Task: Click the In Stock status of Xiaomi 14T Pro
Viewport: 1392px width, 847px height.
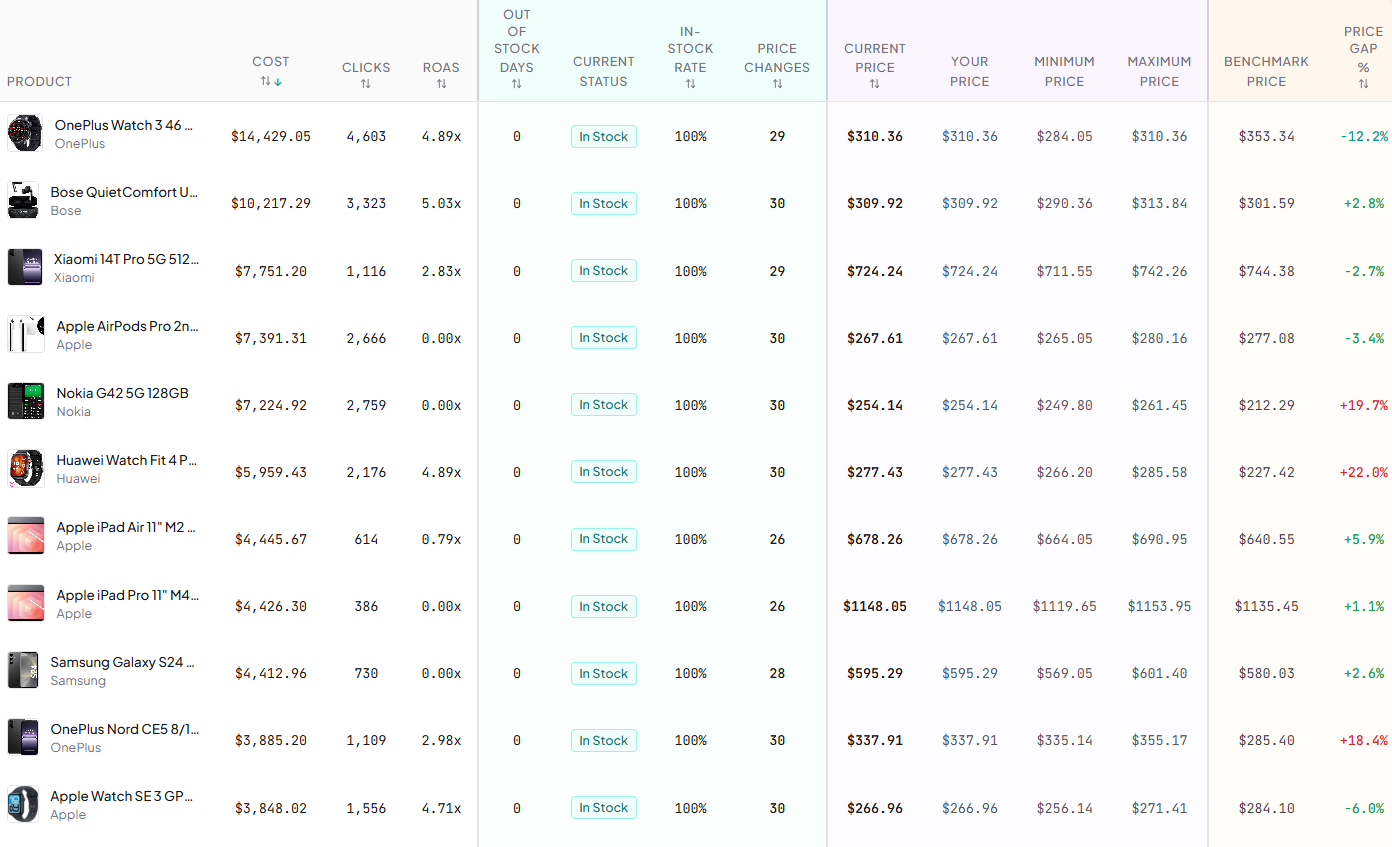Action: click(603, 270)
